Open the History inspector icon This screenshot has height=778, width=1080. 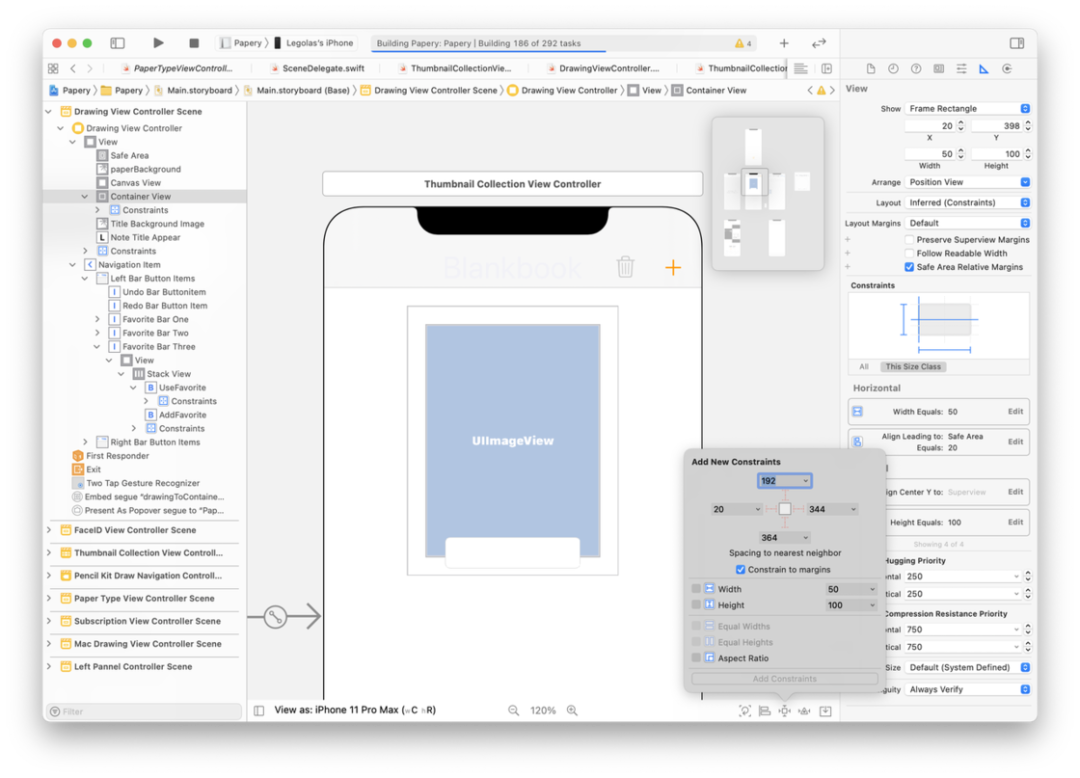click(x=893, y=69)
